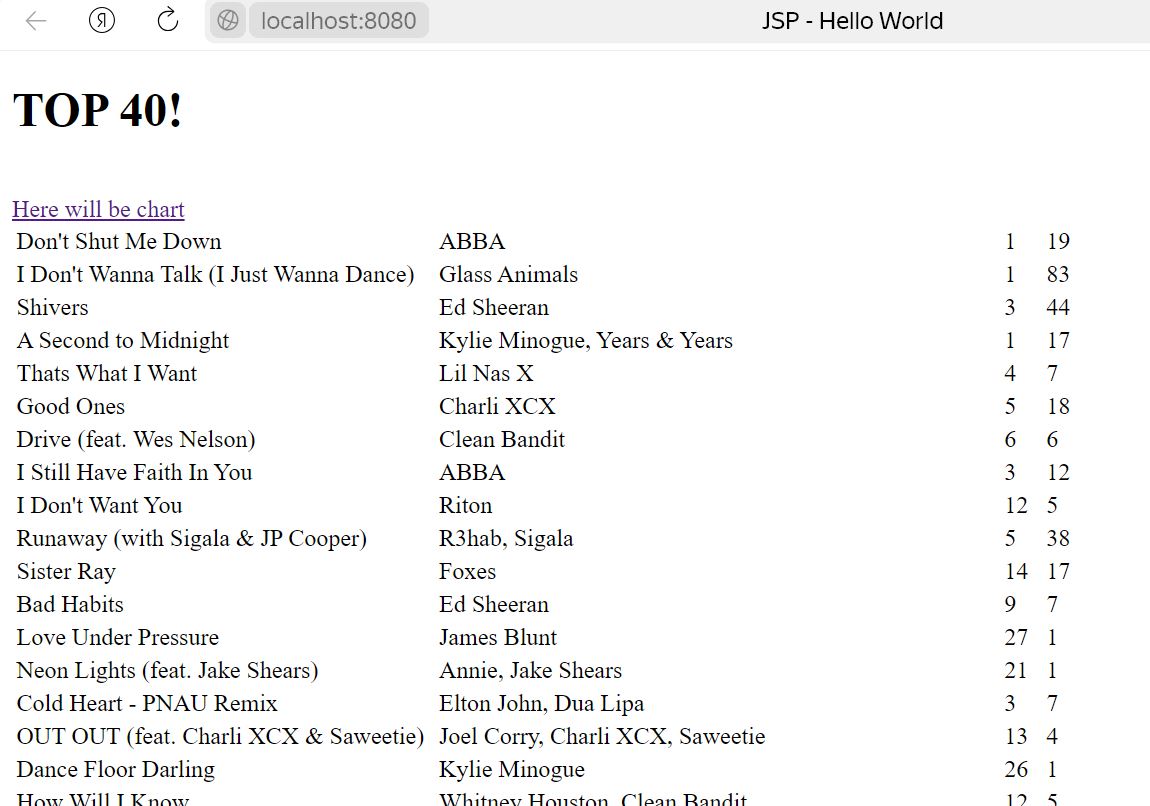Select the song Don't Shut Me Down
1150x806 pixels.
pos(119,241)
